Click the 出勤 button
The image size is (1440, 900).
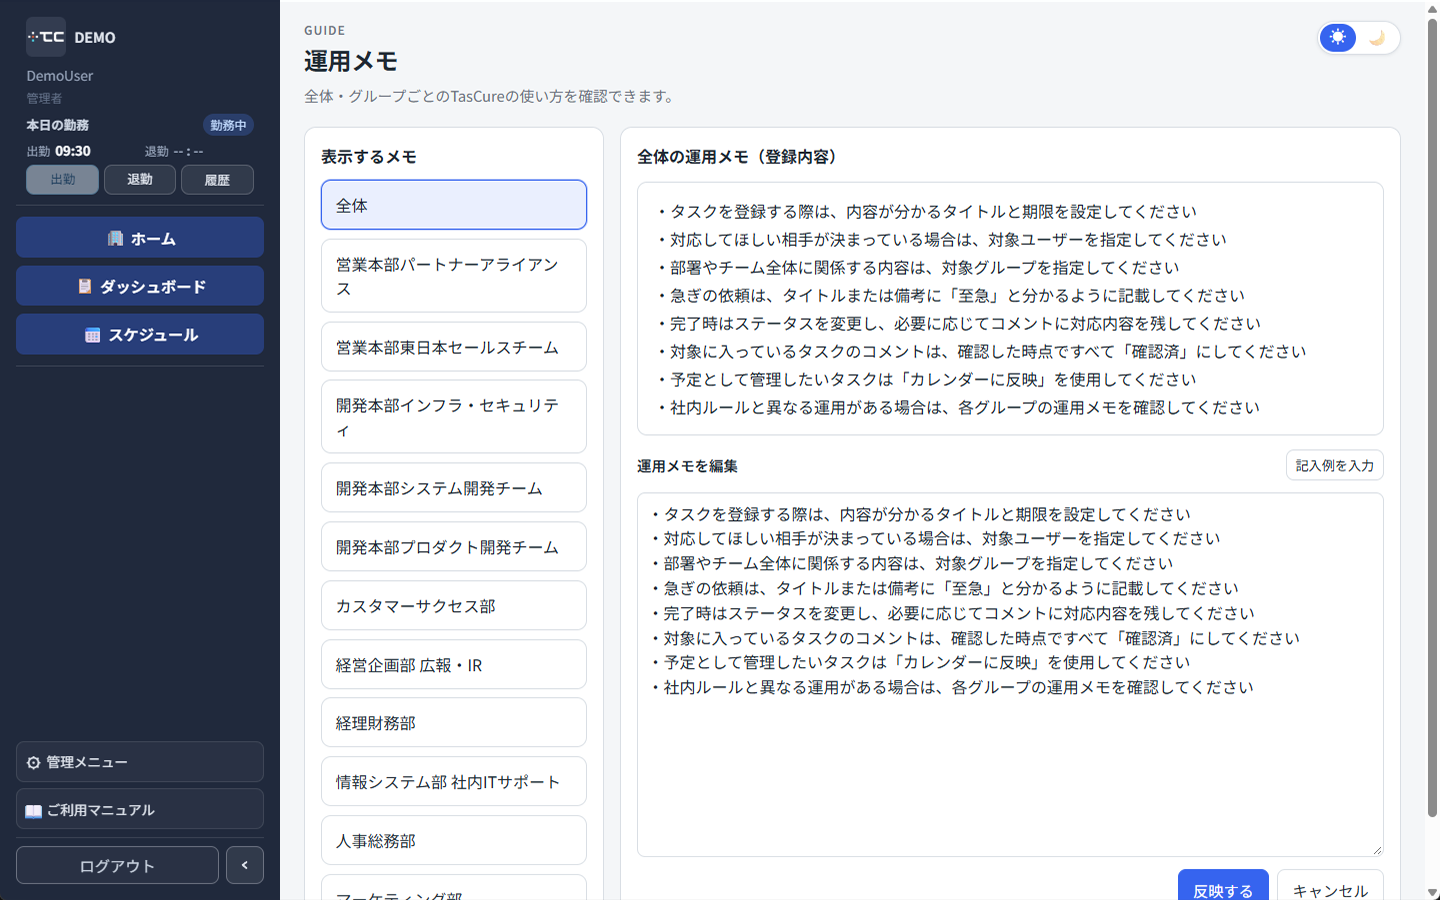(62, 180)
